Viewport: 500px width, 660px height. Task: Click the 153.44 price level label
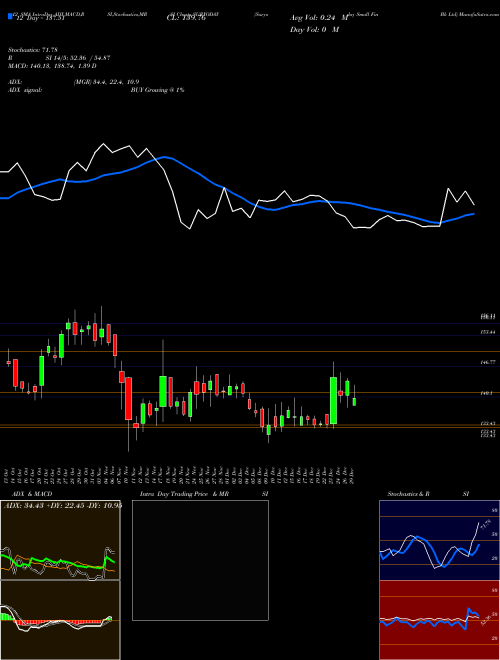coord(489,332)
